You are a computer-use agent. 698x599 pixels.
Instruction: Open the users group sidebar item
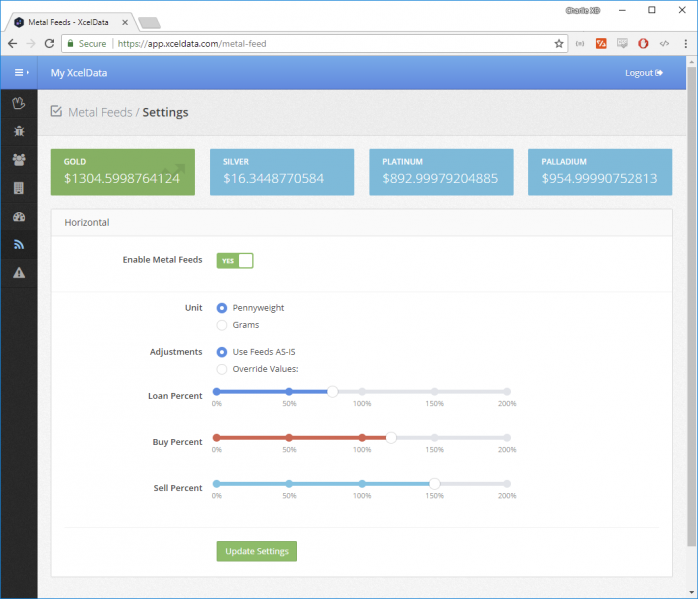pos(19,159)
